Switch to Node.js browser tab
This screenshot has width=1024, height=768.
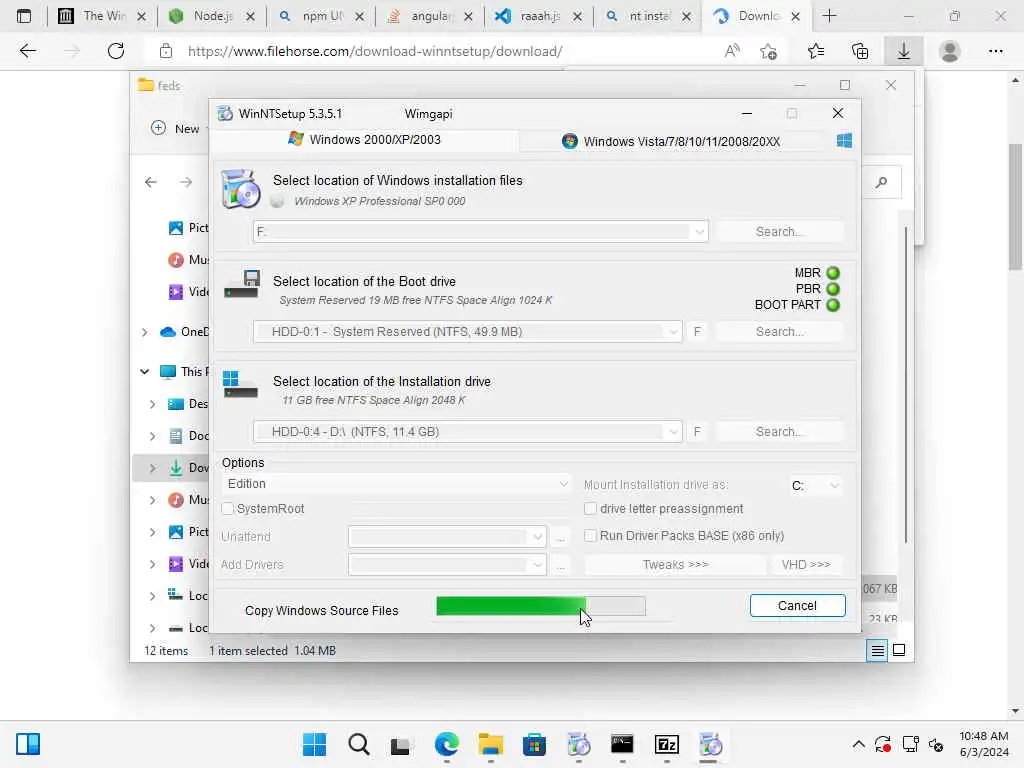(x=212, y=16)
